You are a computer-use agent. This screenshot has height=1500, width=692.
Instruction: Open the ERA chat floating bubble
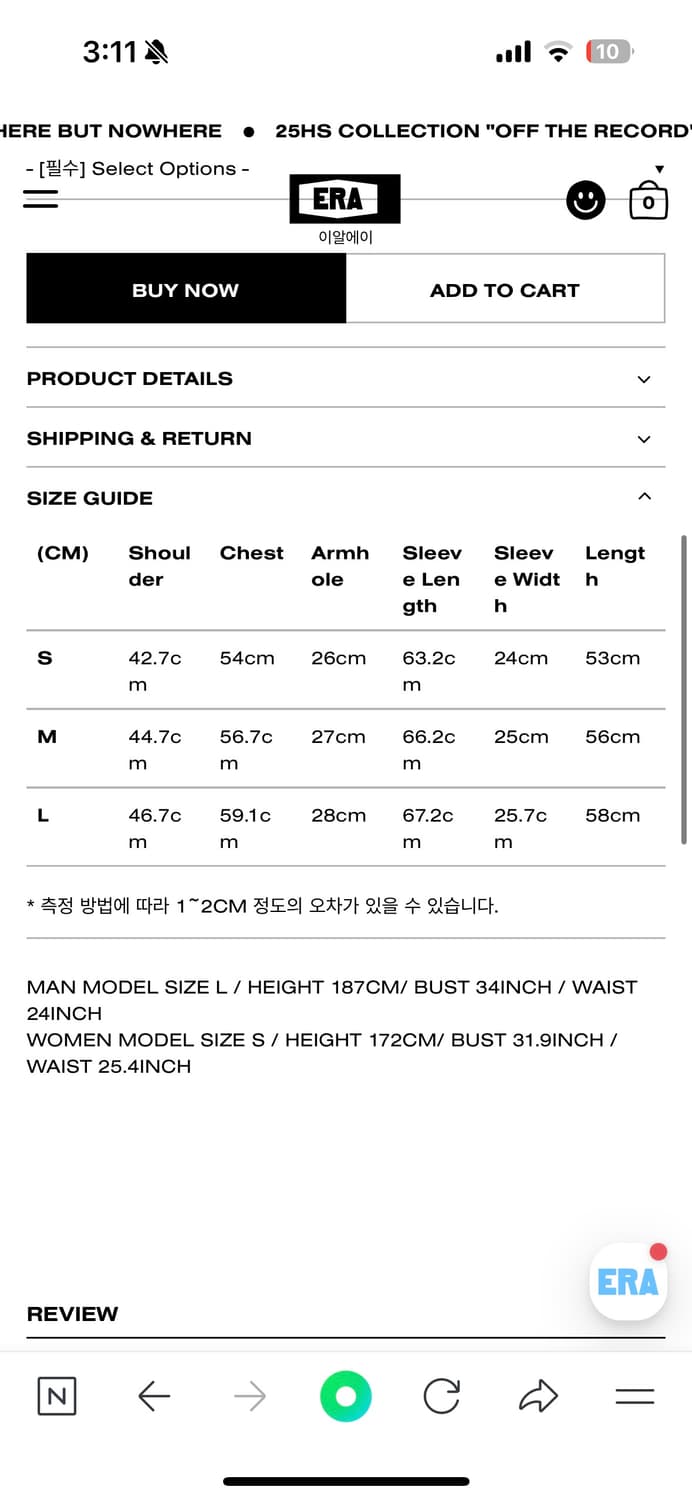[628, 1281]
